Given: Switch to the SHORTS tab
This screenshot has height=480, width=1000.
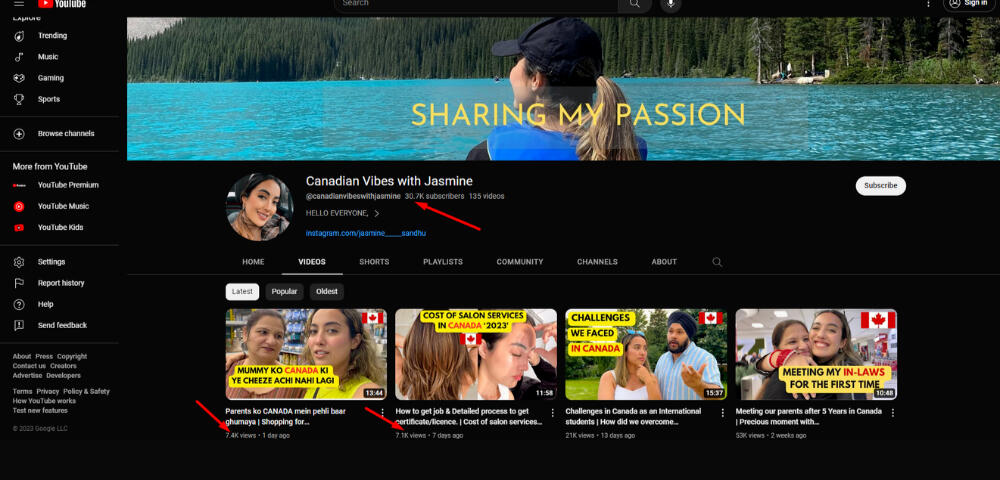Looking at the screenshot, I should (x=374, y=262).
